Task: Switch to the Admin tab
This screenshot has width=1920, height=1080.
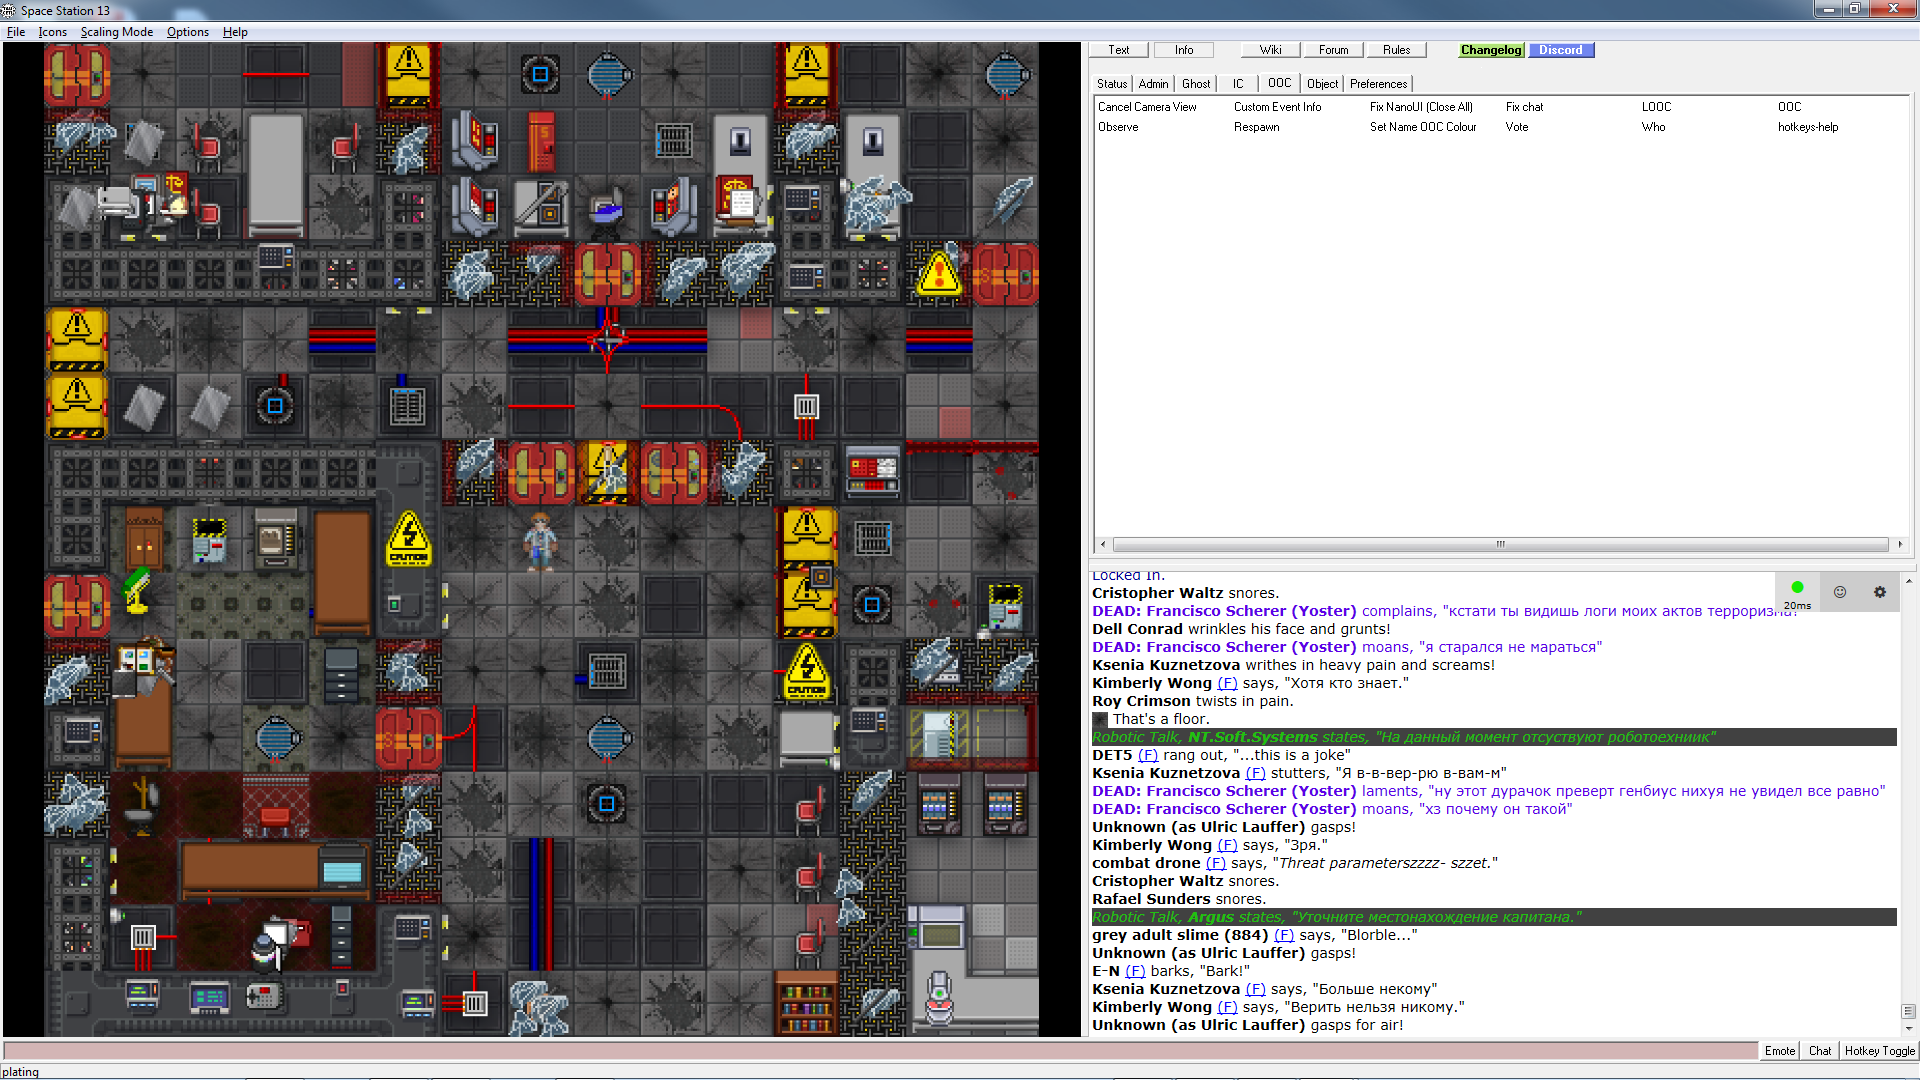Action: [1153, 84]
